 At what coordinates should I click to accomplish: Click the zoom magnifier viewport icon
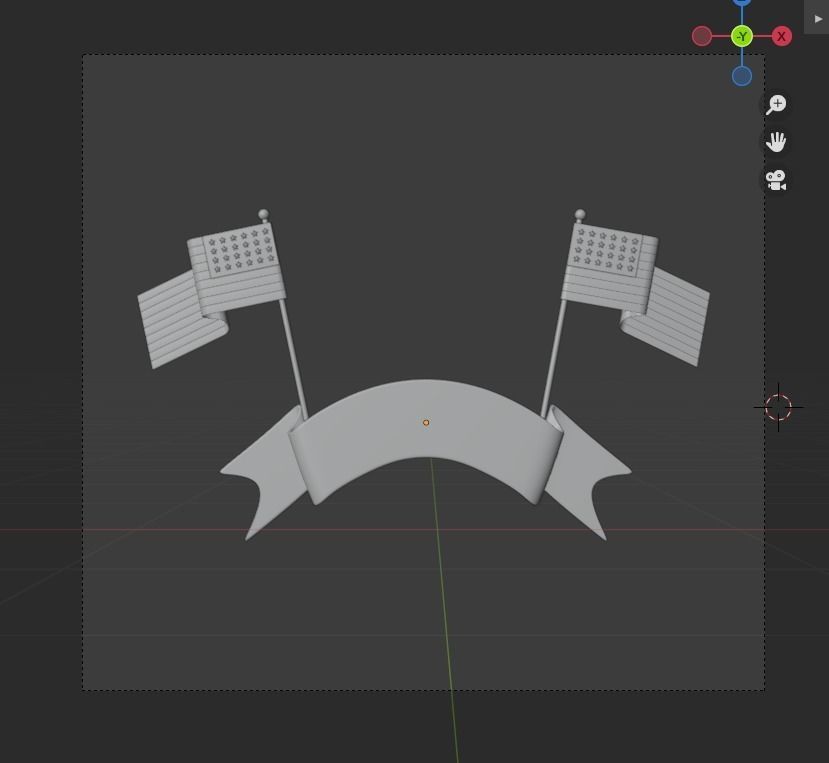pos(776,104)
